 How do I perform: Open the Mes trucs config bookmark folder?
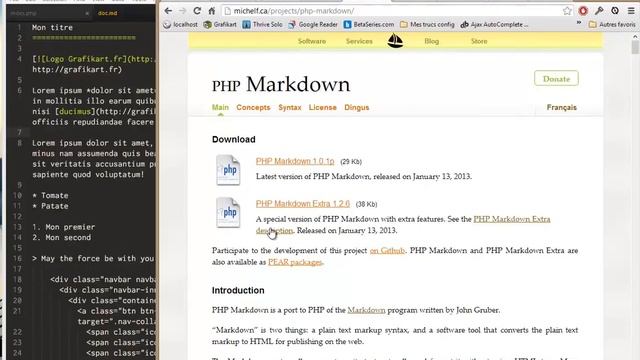[427, 24]
